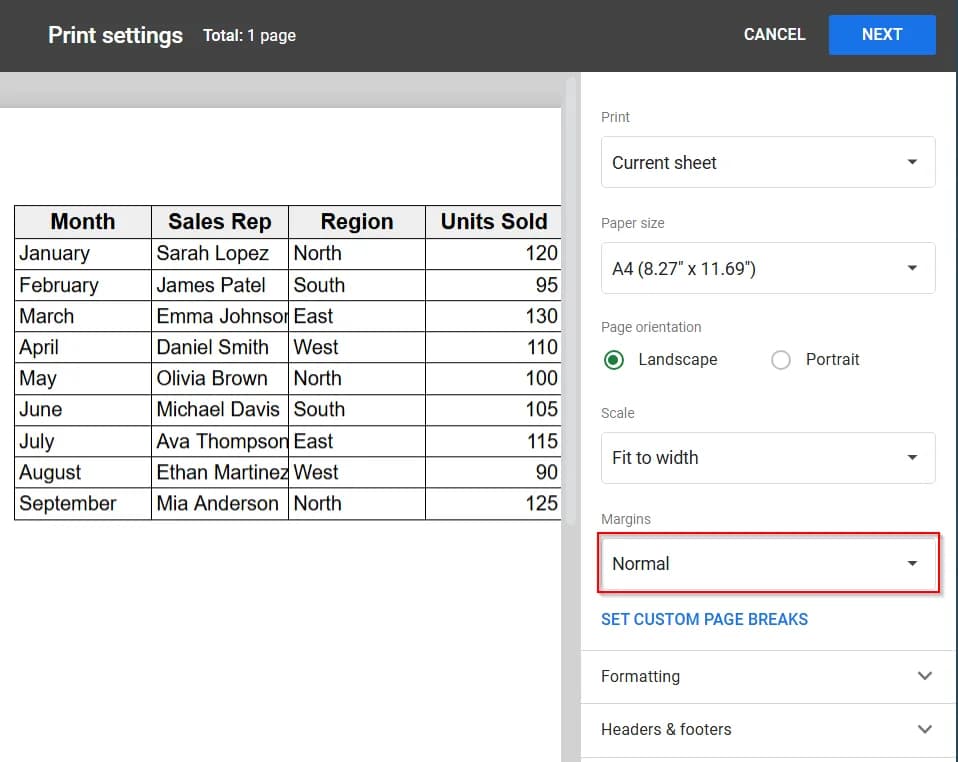This screenshot has width=958, height=762.
Task: Click the Sarah Lopez cell
Action: tap(219, 254)
